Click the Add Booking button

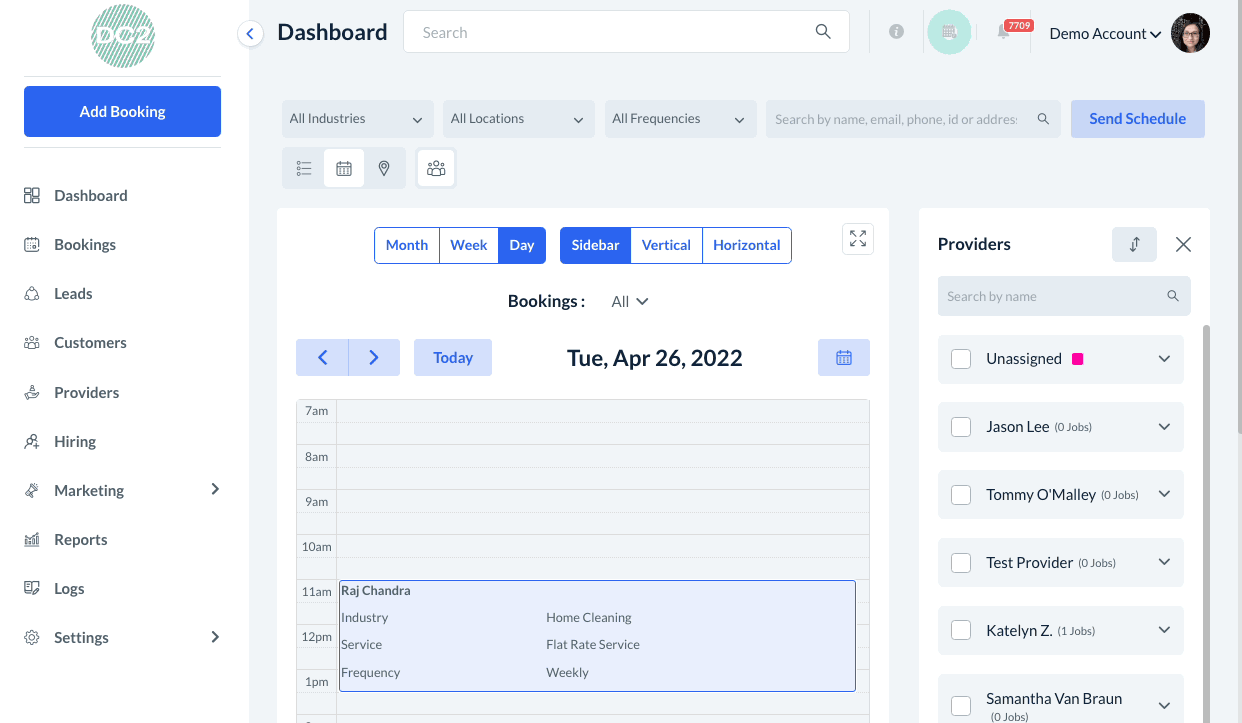122,112
